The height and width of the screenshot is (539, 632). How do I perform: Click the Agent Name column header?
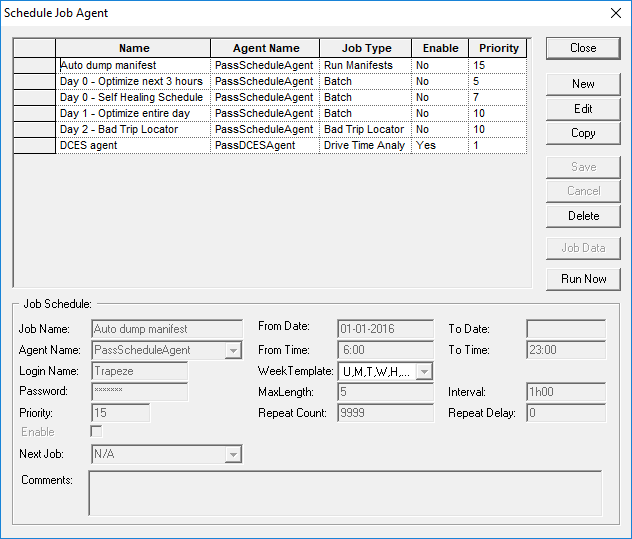point(265,48)
